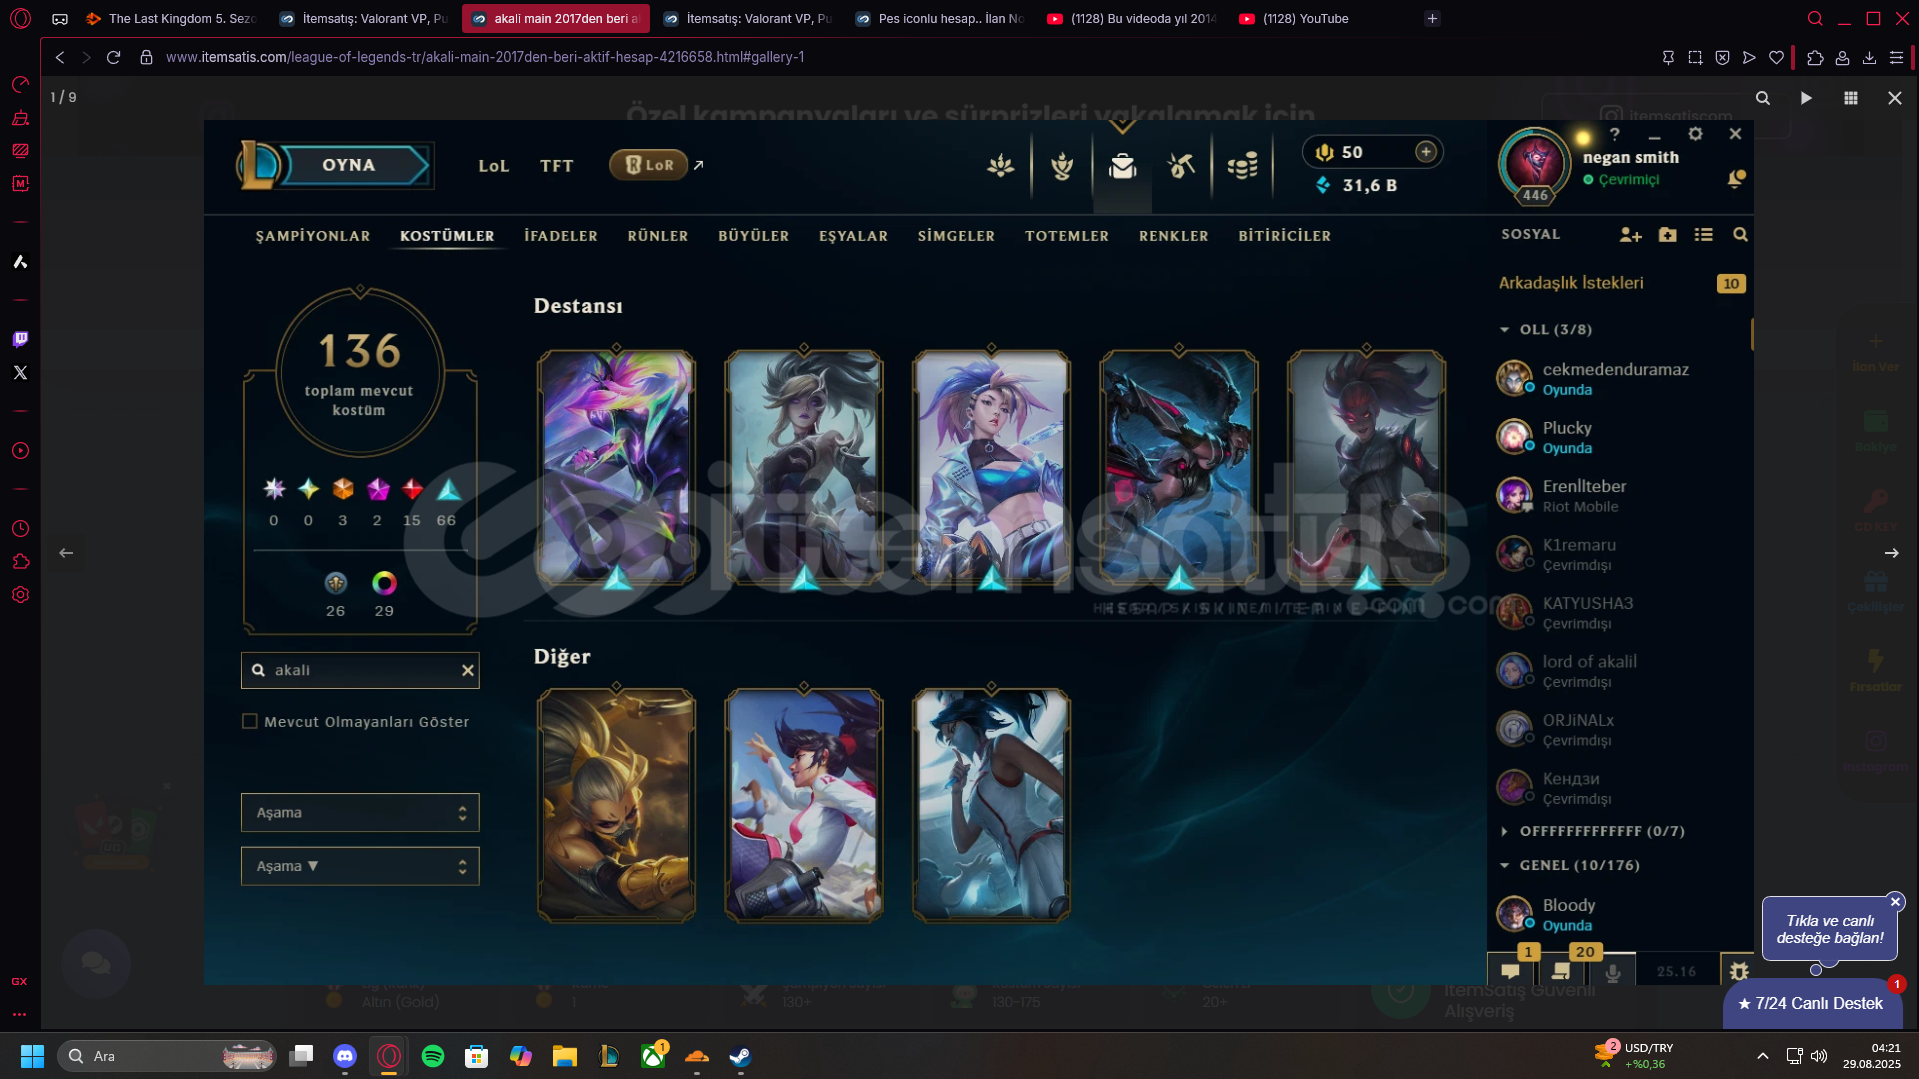This screenshot has height=1079, width=1919.
Task: Open the ŞAMPİYONLAR collection tab
Action: [x=313, y=236]
